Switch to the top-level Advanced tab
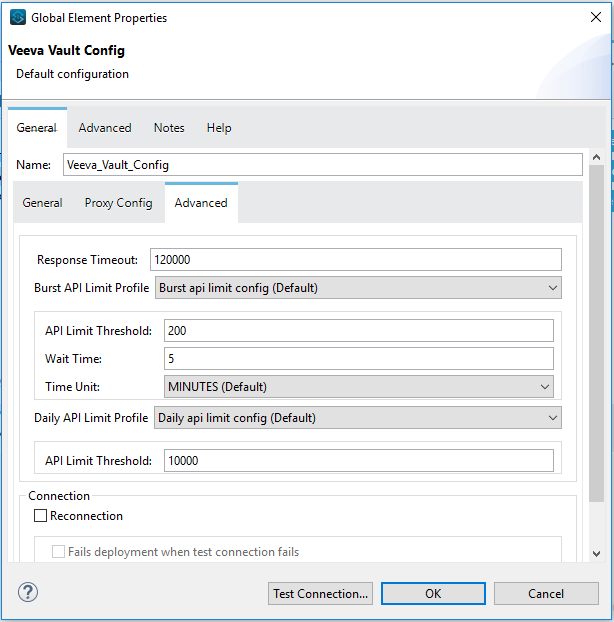The image size is (614, 622). coord(105,128)
